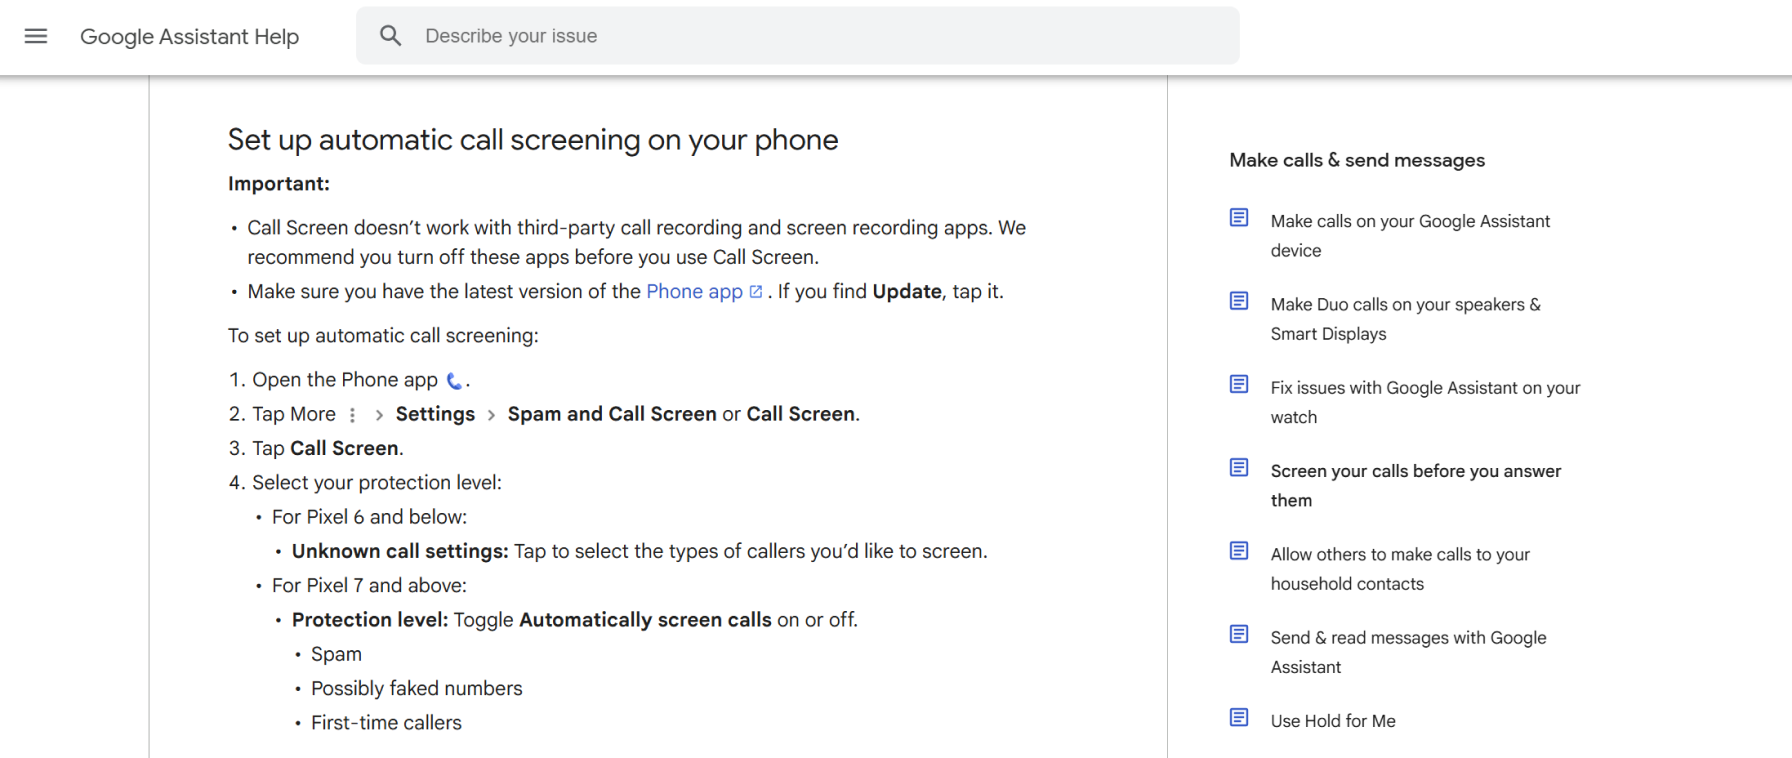This screenshot has height=758, width=1792.
Task: Click For Pixel 7 and above text
Action: (369, 586)
